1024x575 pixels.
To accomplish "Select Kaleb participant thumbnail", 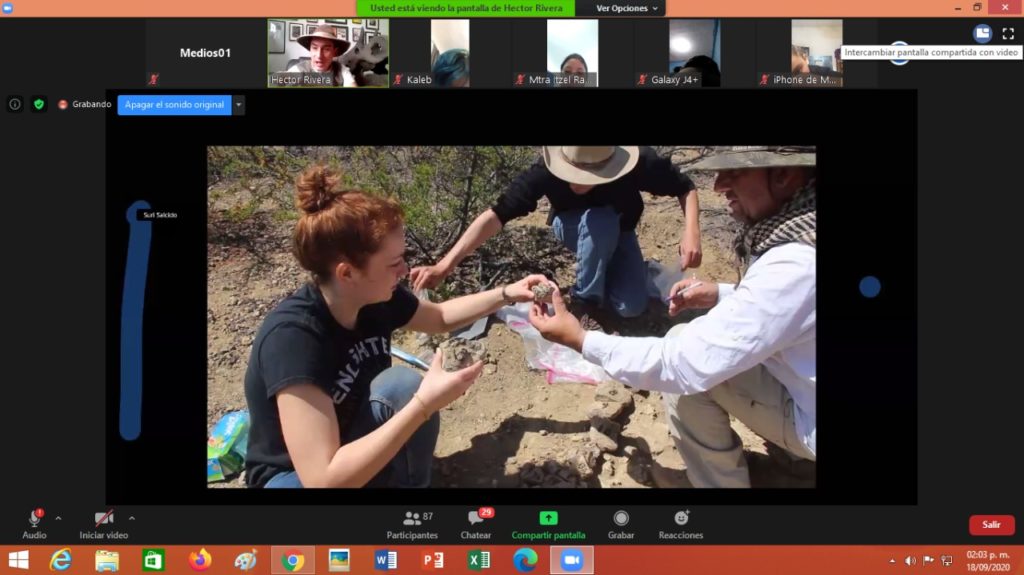I will (449, 53).
